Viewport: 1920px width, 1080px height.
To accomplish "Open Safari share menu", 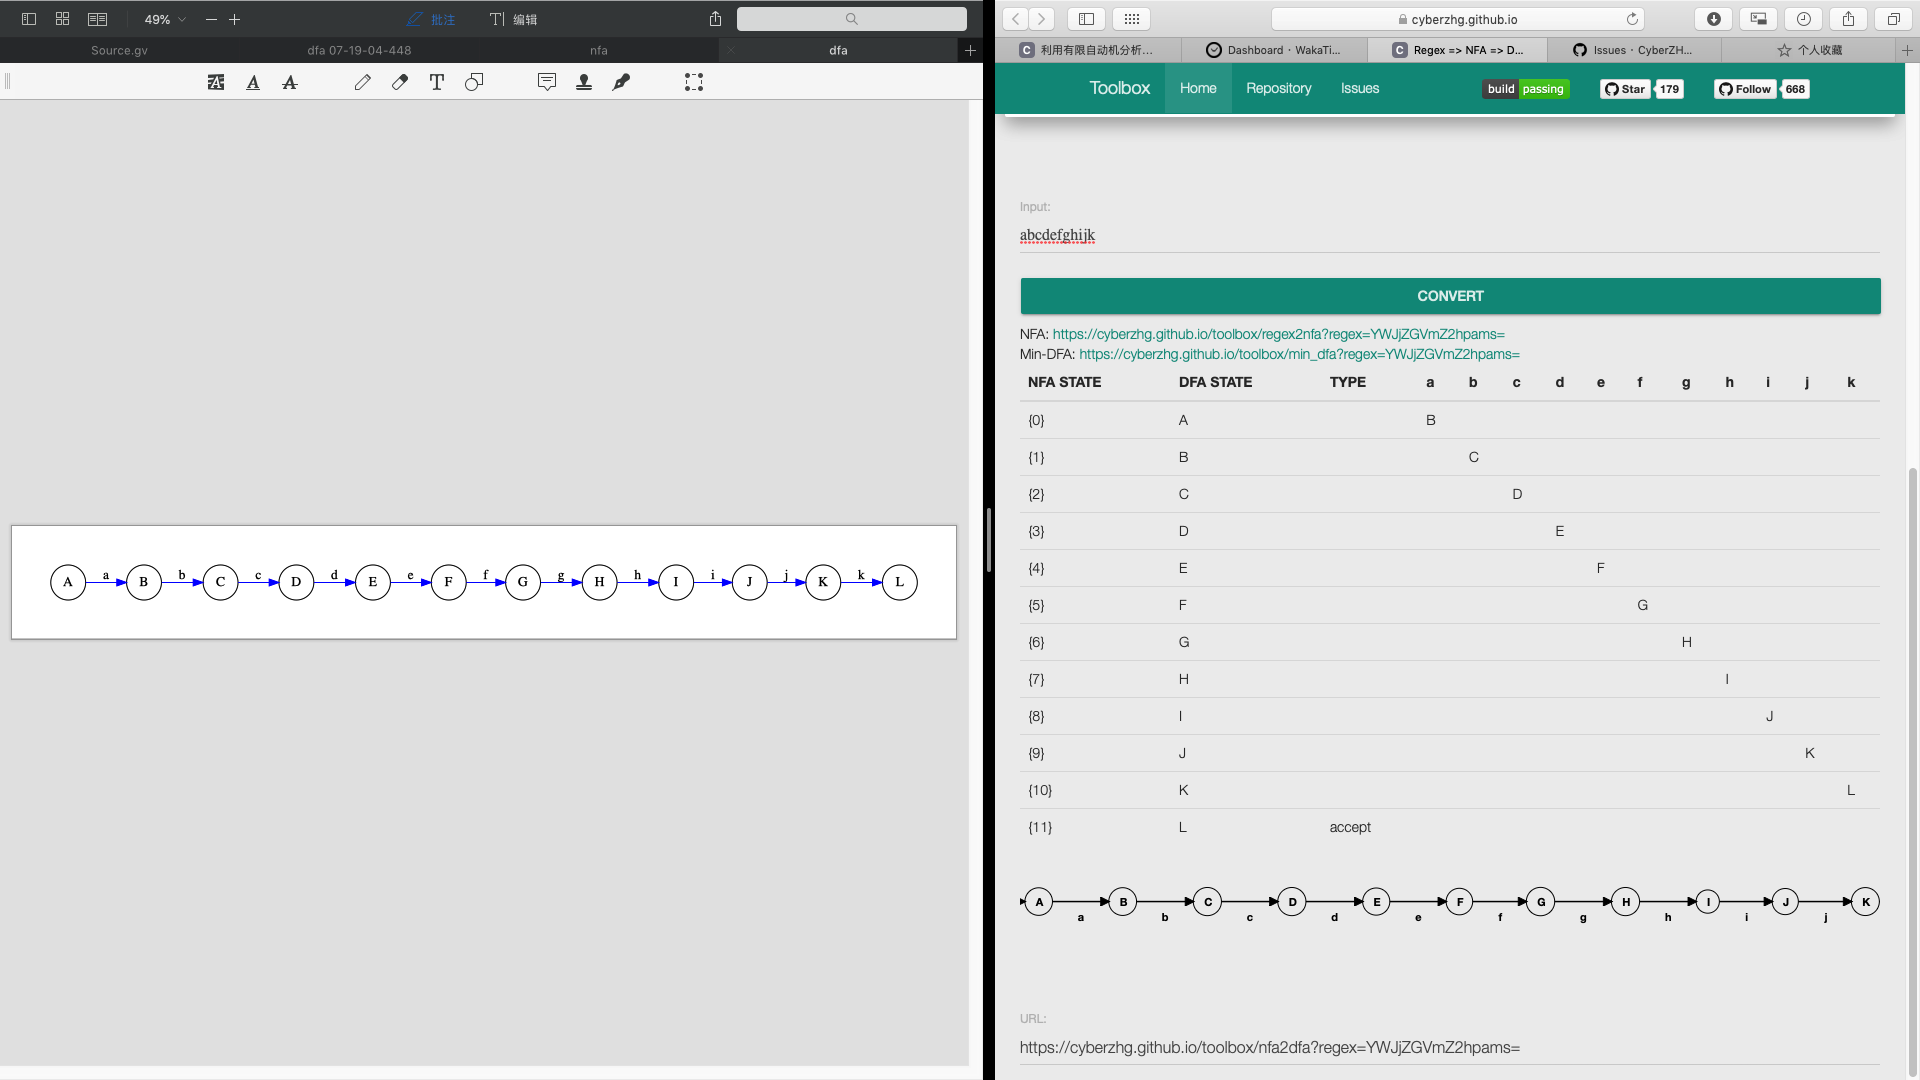I will [1848, 19].
